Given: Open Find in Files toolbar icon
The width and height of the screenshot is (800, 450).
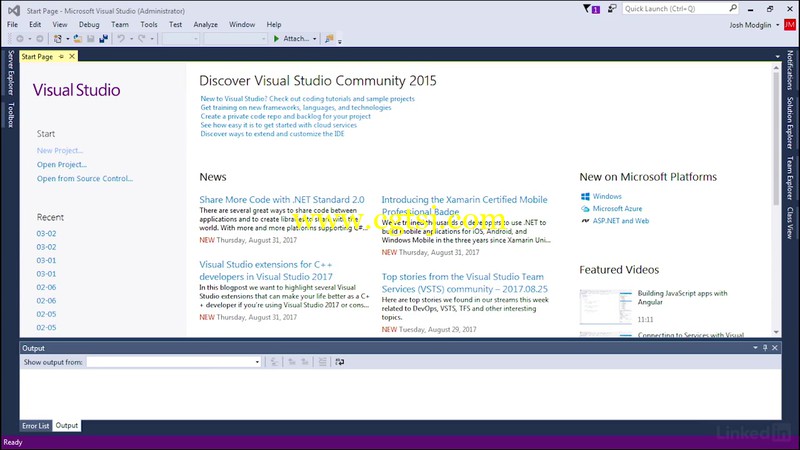Looking at the screenshot, I should coord(329,39).
